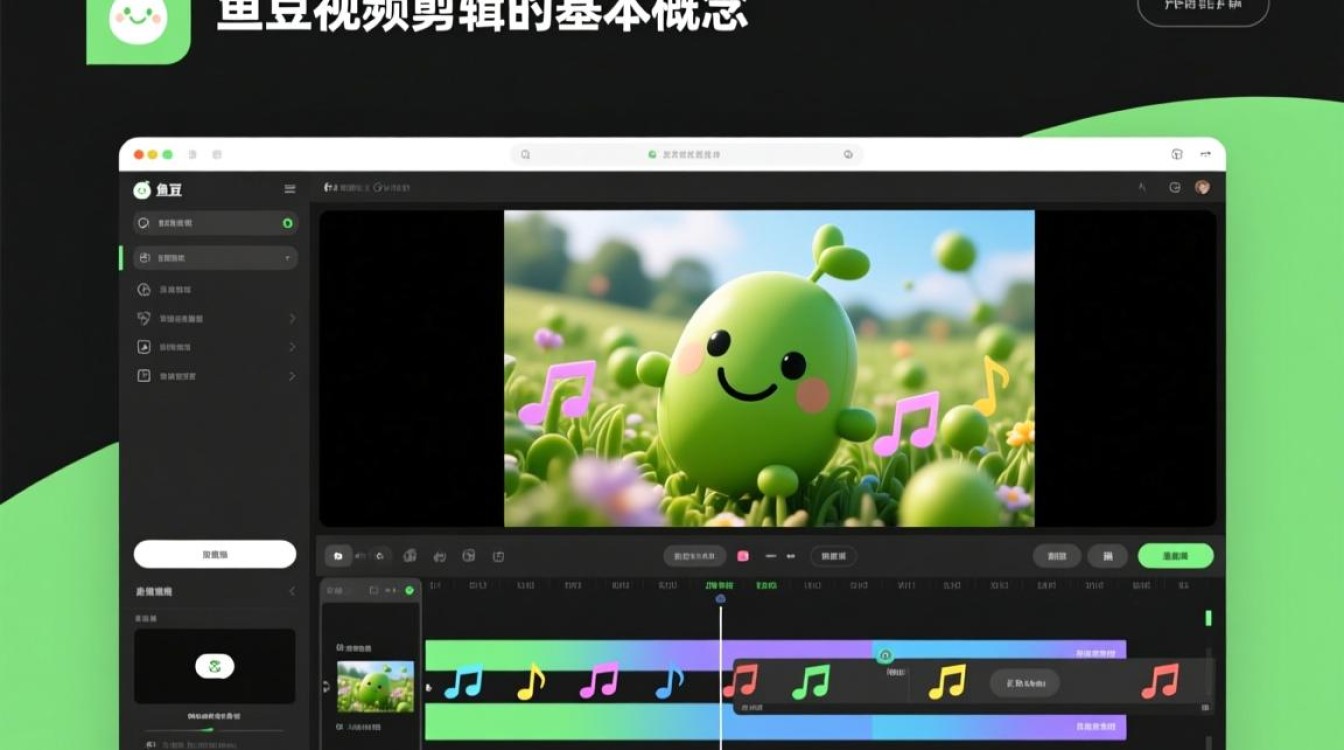This screenshot has height=750, width=1344.
Task: Click the timeline playhead handle on the ruler
Action: click(720, 598)
